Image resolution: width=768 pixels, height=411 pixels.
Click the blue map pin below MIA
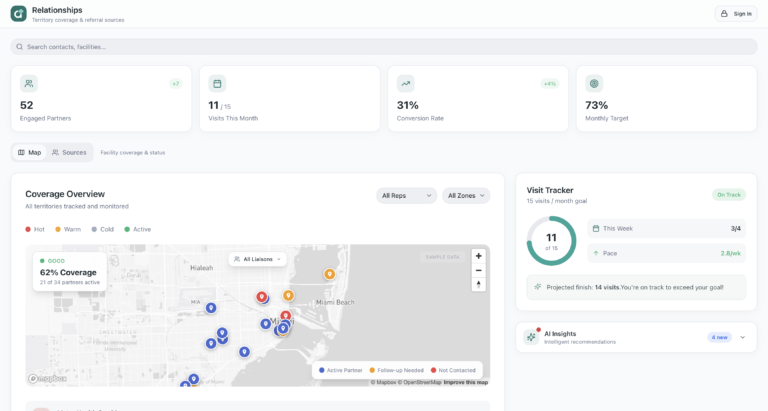tap(211, 308)
